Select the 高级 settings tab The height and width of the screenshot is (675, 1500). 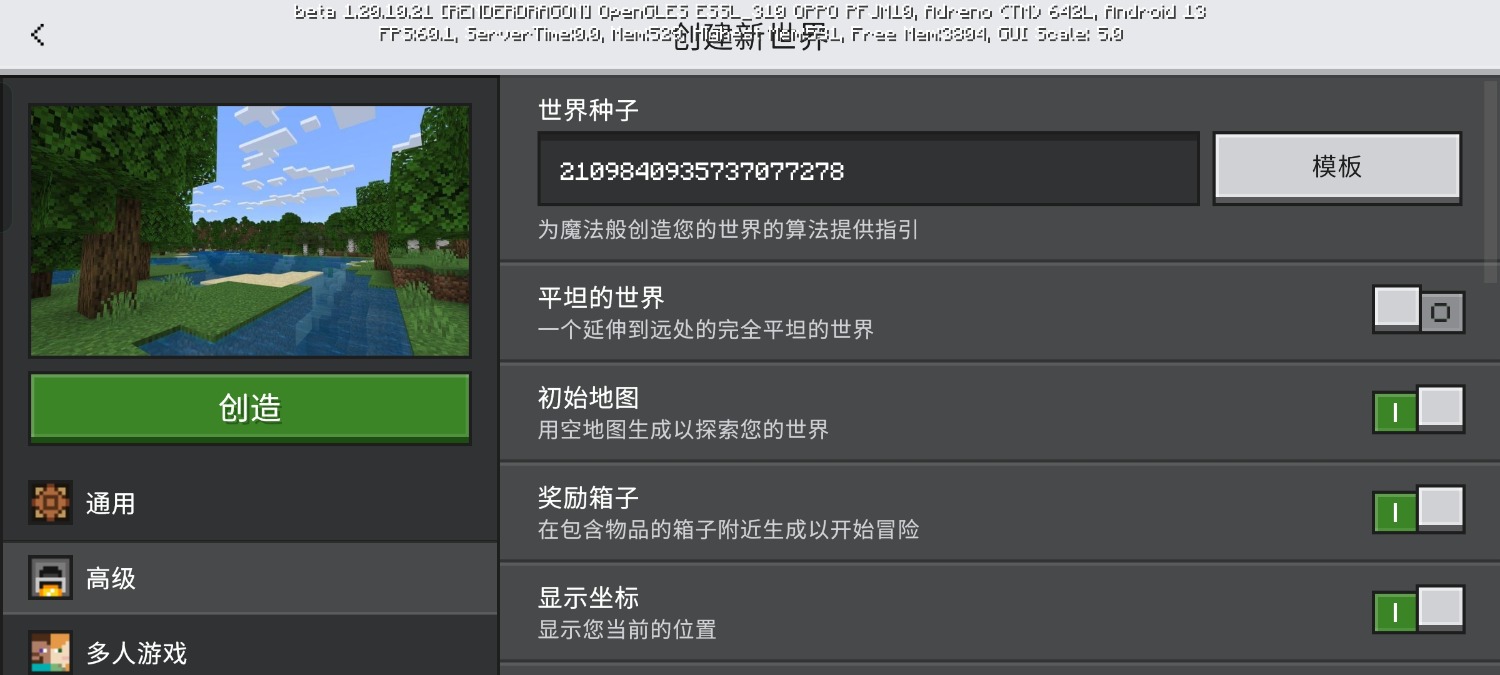(x=250, y=578)
